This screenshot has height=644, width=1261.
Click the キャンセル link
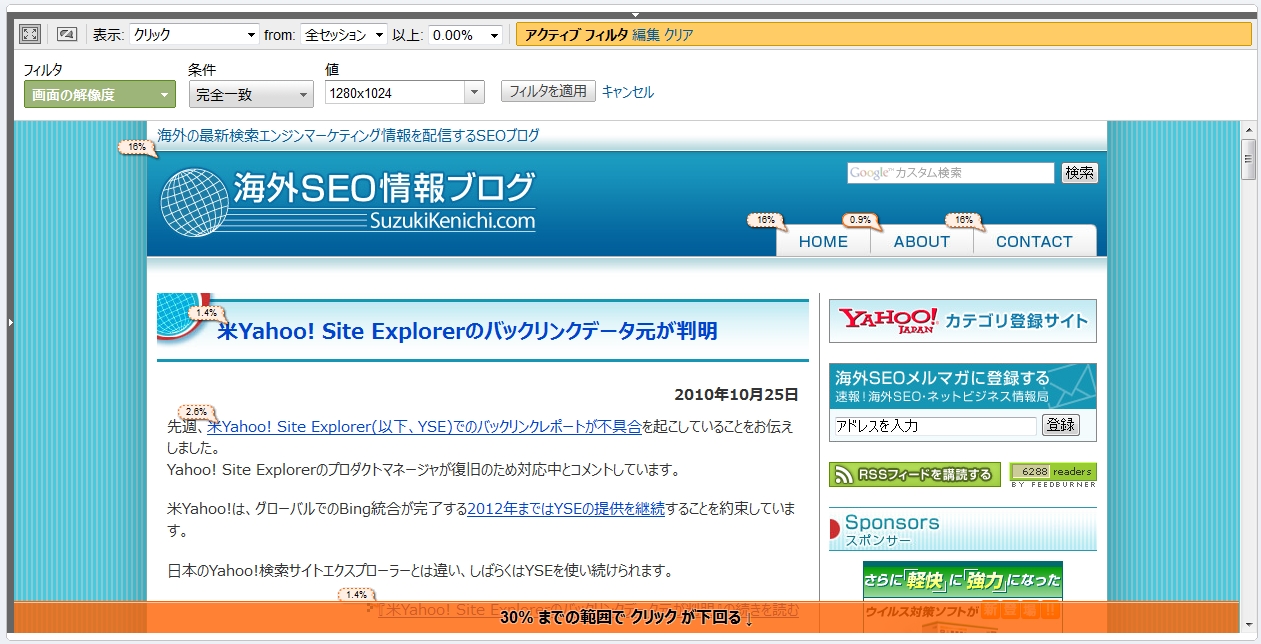(x=628, y=92)
